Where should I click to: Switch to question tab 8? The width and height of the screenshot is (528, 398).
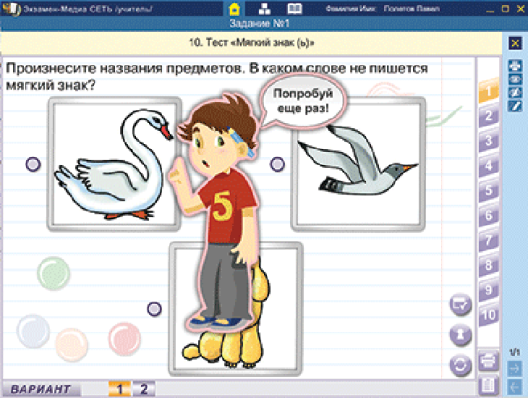coord(489,265)
